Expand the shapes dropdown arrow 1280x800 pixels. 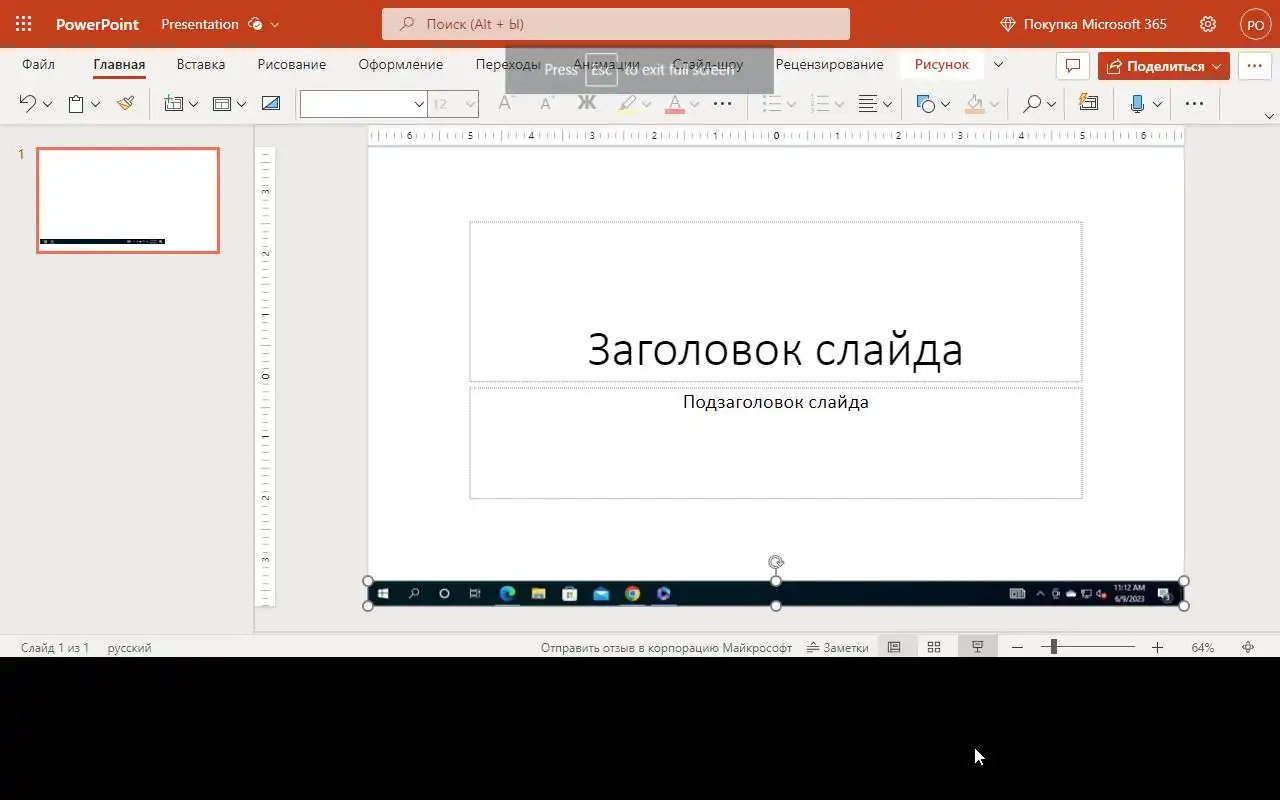[945, 104]
